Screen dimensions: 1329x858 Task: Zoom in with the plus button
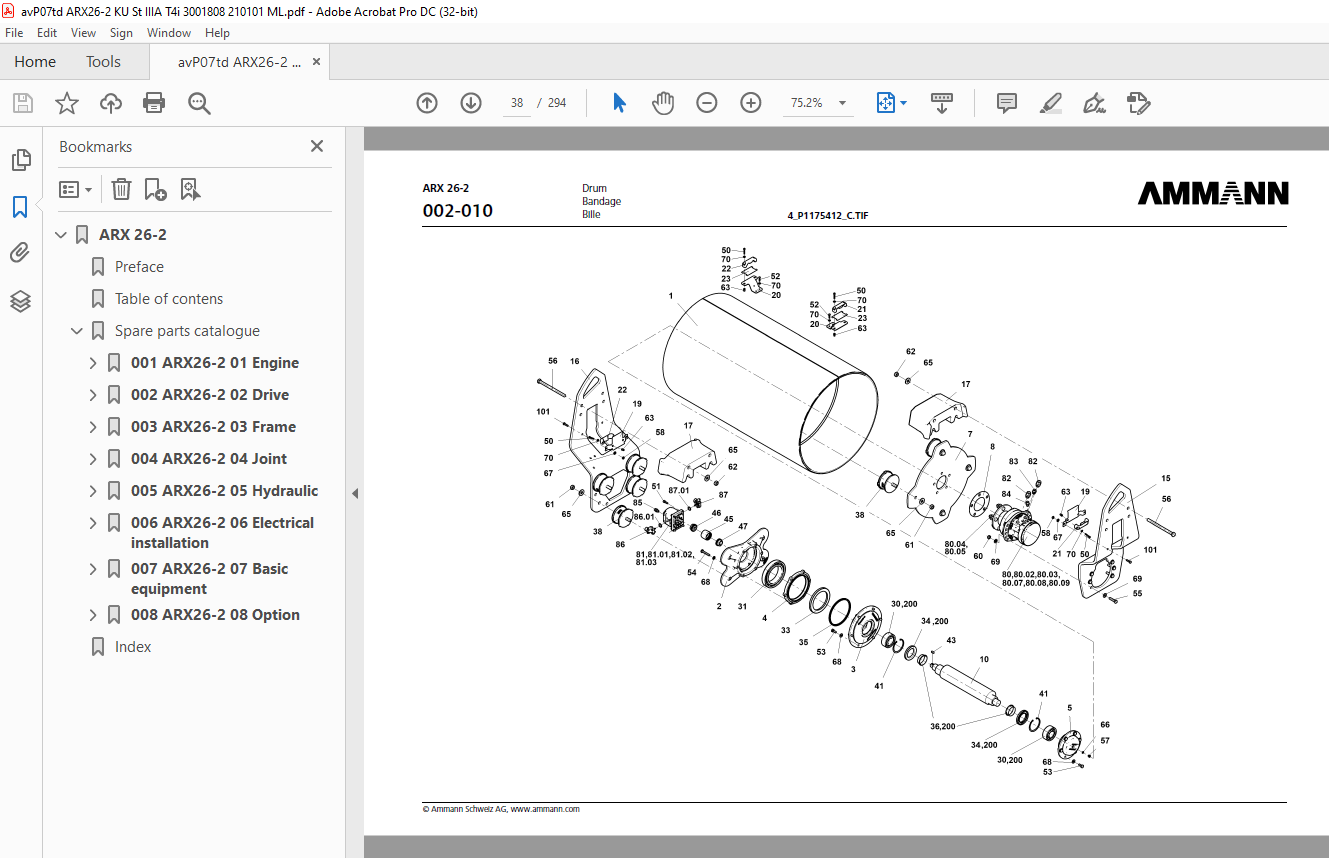click(751, 103)
